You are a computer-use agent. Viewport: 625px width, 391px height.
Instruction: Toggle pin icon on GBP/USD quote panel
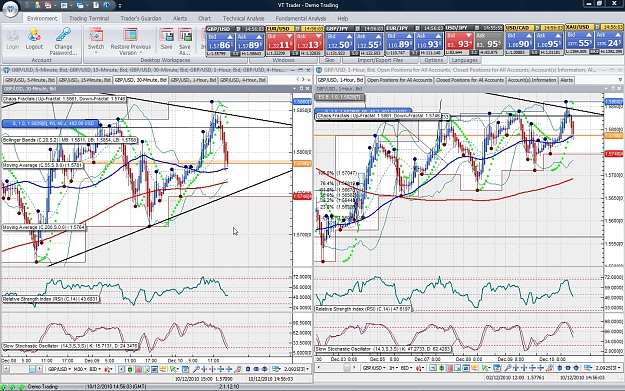coord(238,29)
